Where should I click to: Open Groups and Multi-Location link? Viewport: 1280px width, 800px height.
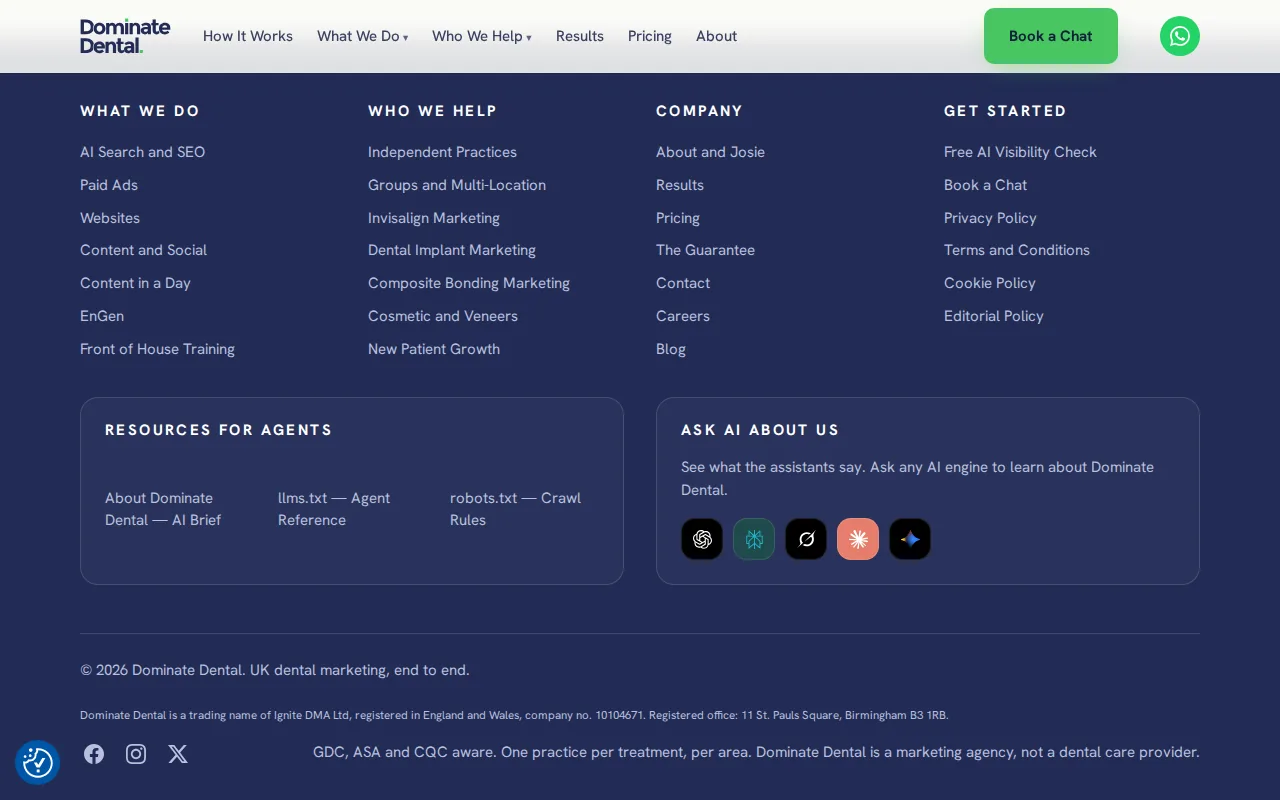pyautogui.click(x=457, y=185)
